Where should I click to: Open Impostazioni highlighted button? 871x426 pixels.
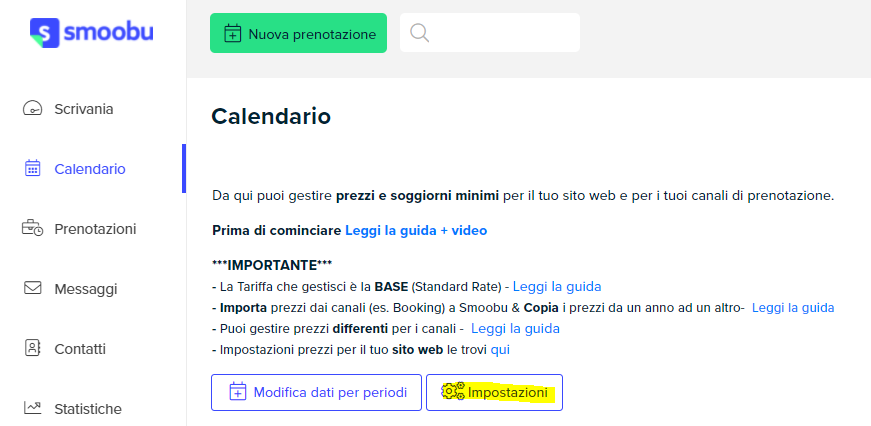coord(494,393)
